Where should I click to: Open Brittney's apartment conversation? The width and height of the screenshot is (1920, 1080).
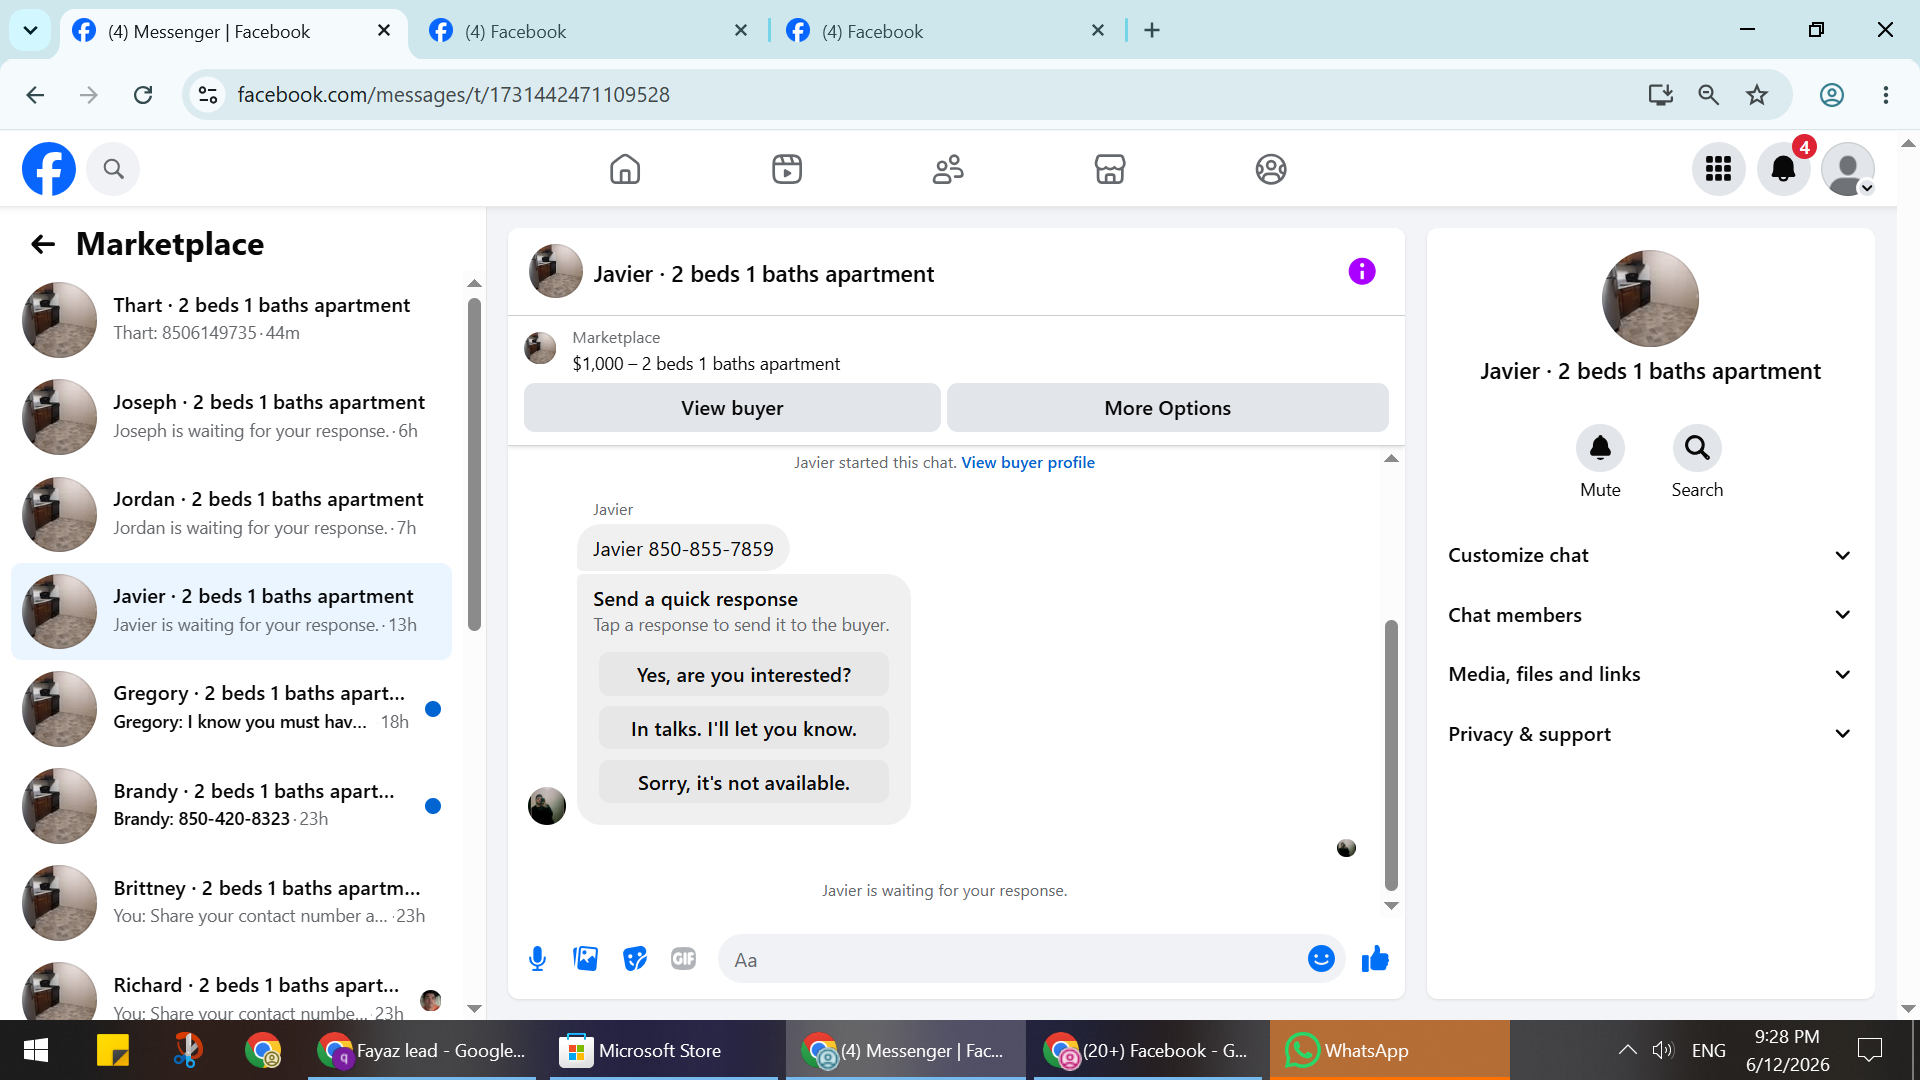[x=231, y=902]
